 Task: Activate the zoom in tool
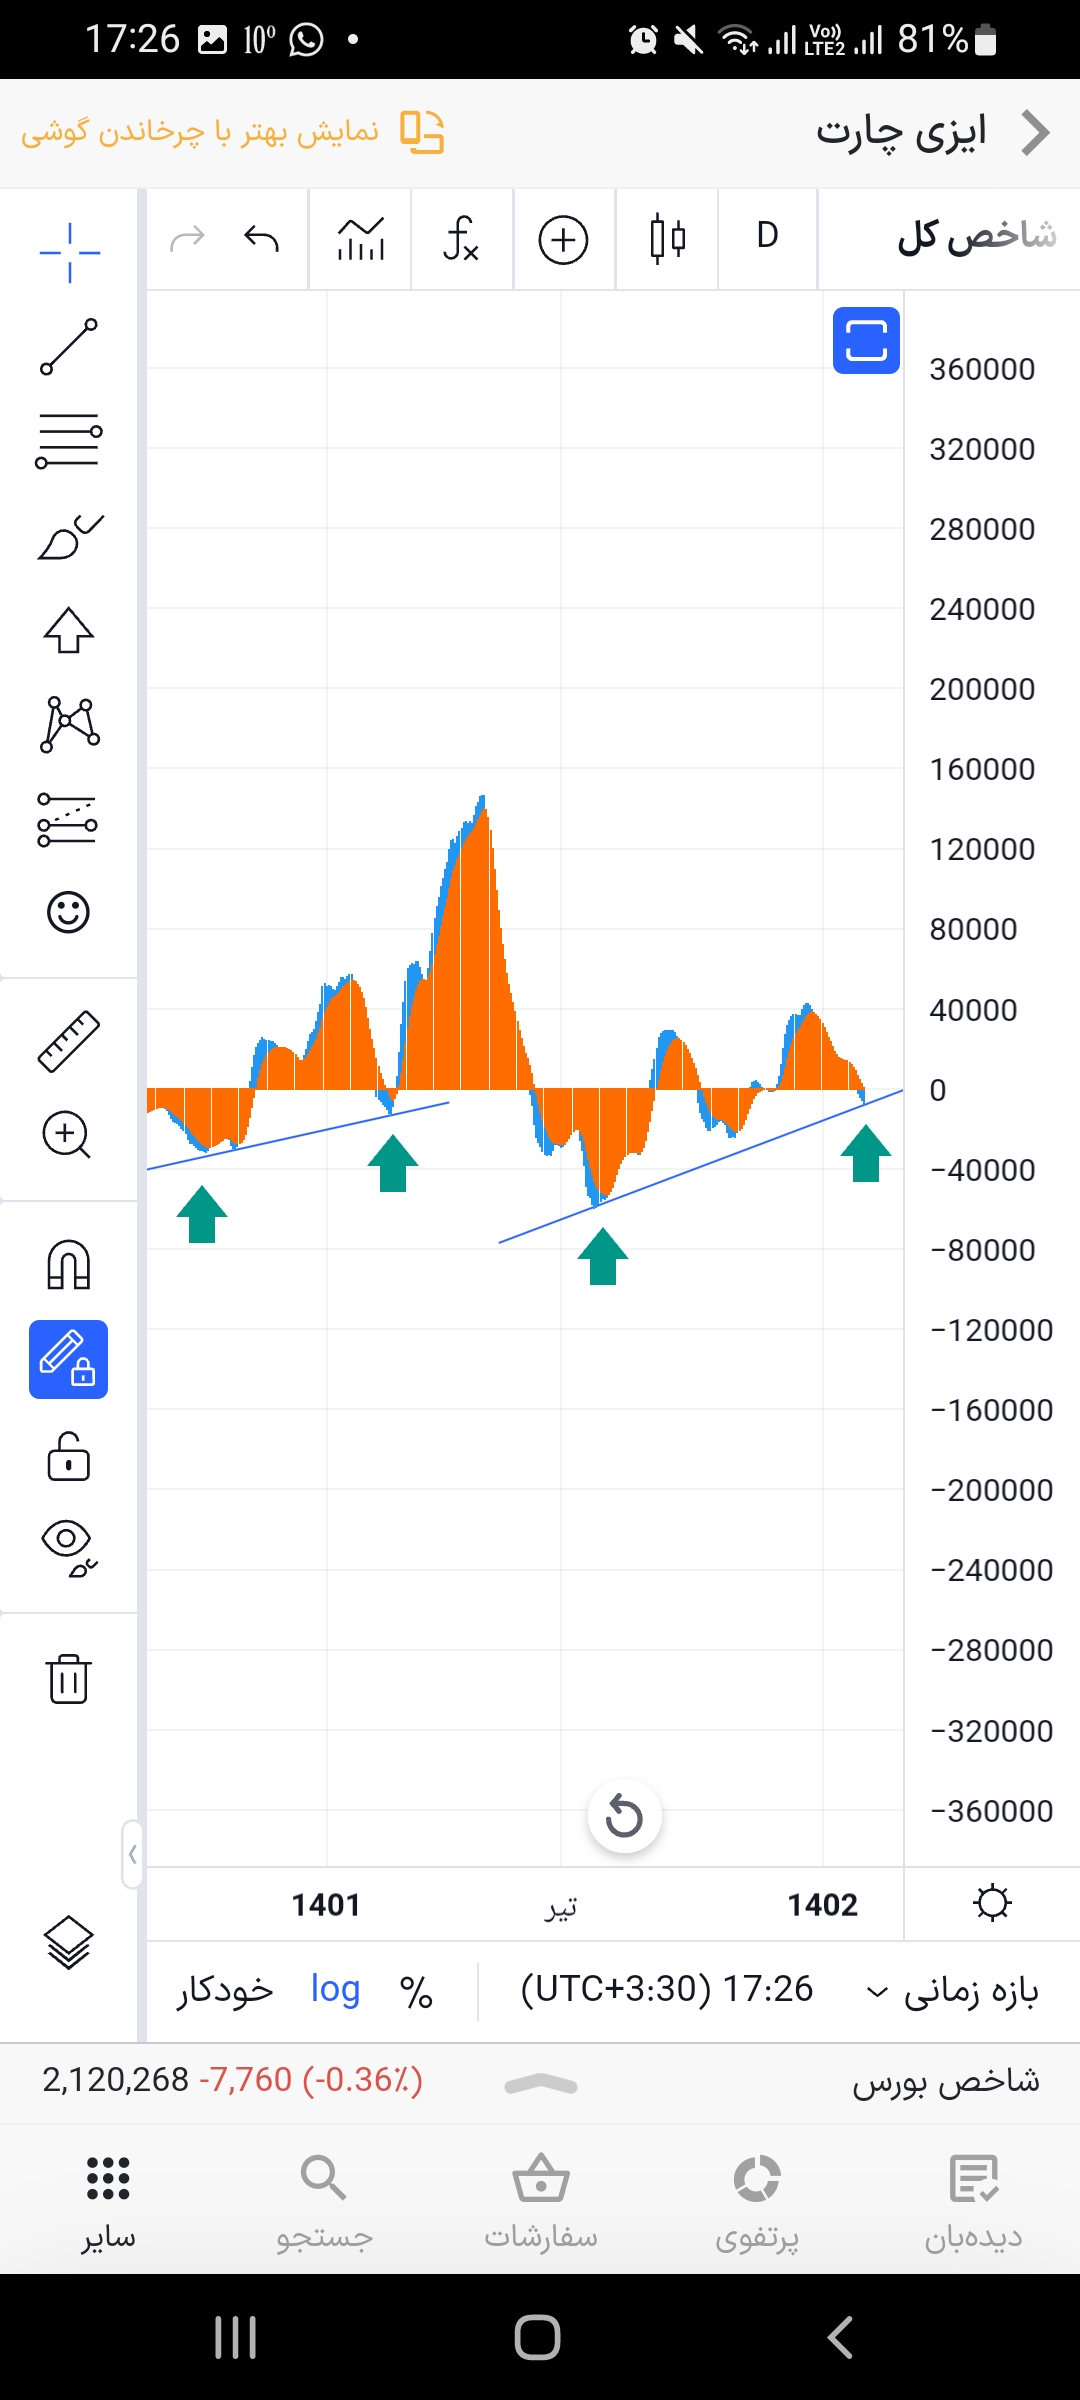click(67, 1135)
